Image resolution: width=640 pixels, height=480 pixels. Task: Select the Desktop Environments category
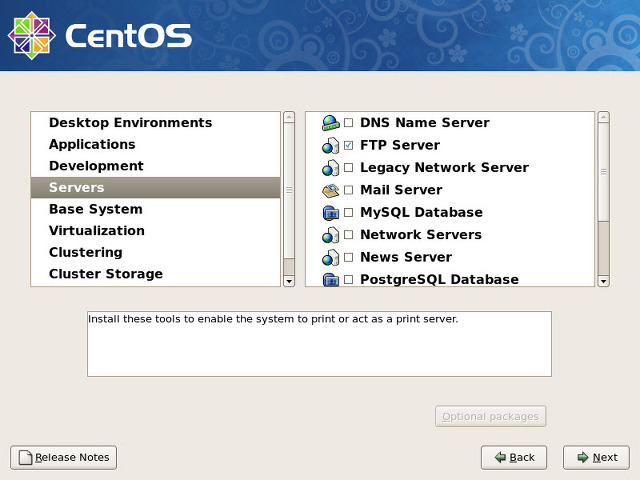point(156,123)
